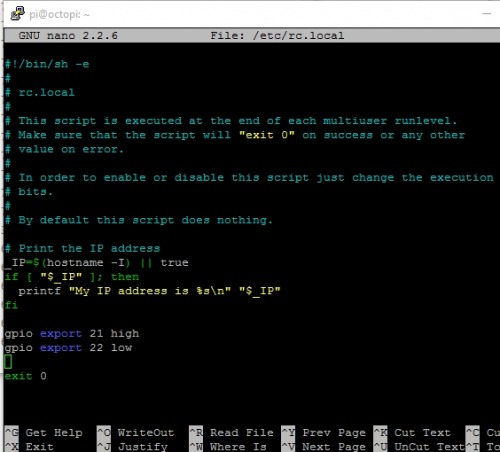Click the #!/bin/sh -e shebang line
This screenshot has width=500, height=452.
tap(47, 64)
